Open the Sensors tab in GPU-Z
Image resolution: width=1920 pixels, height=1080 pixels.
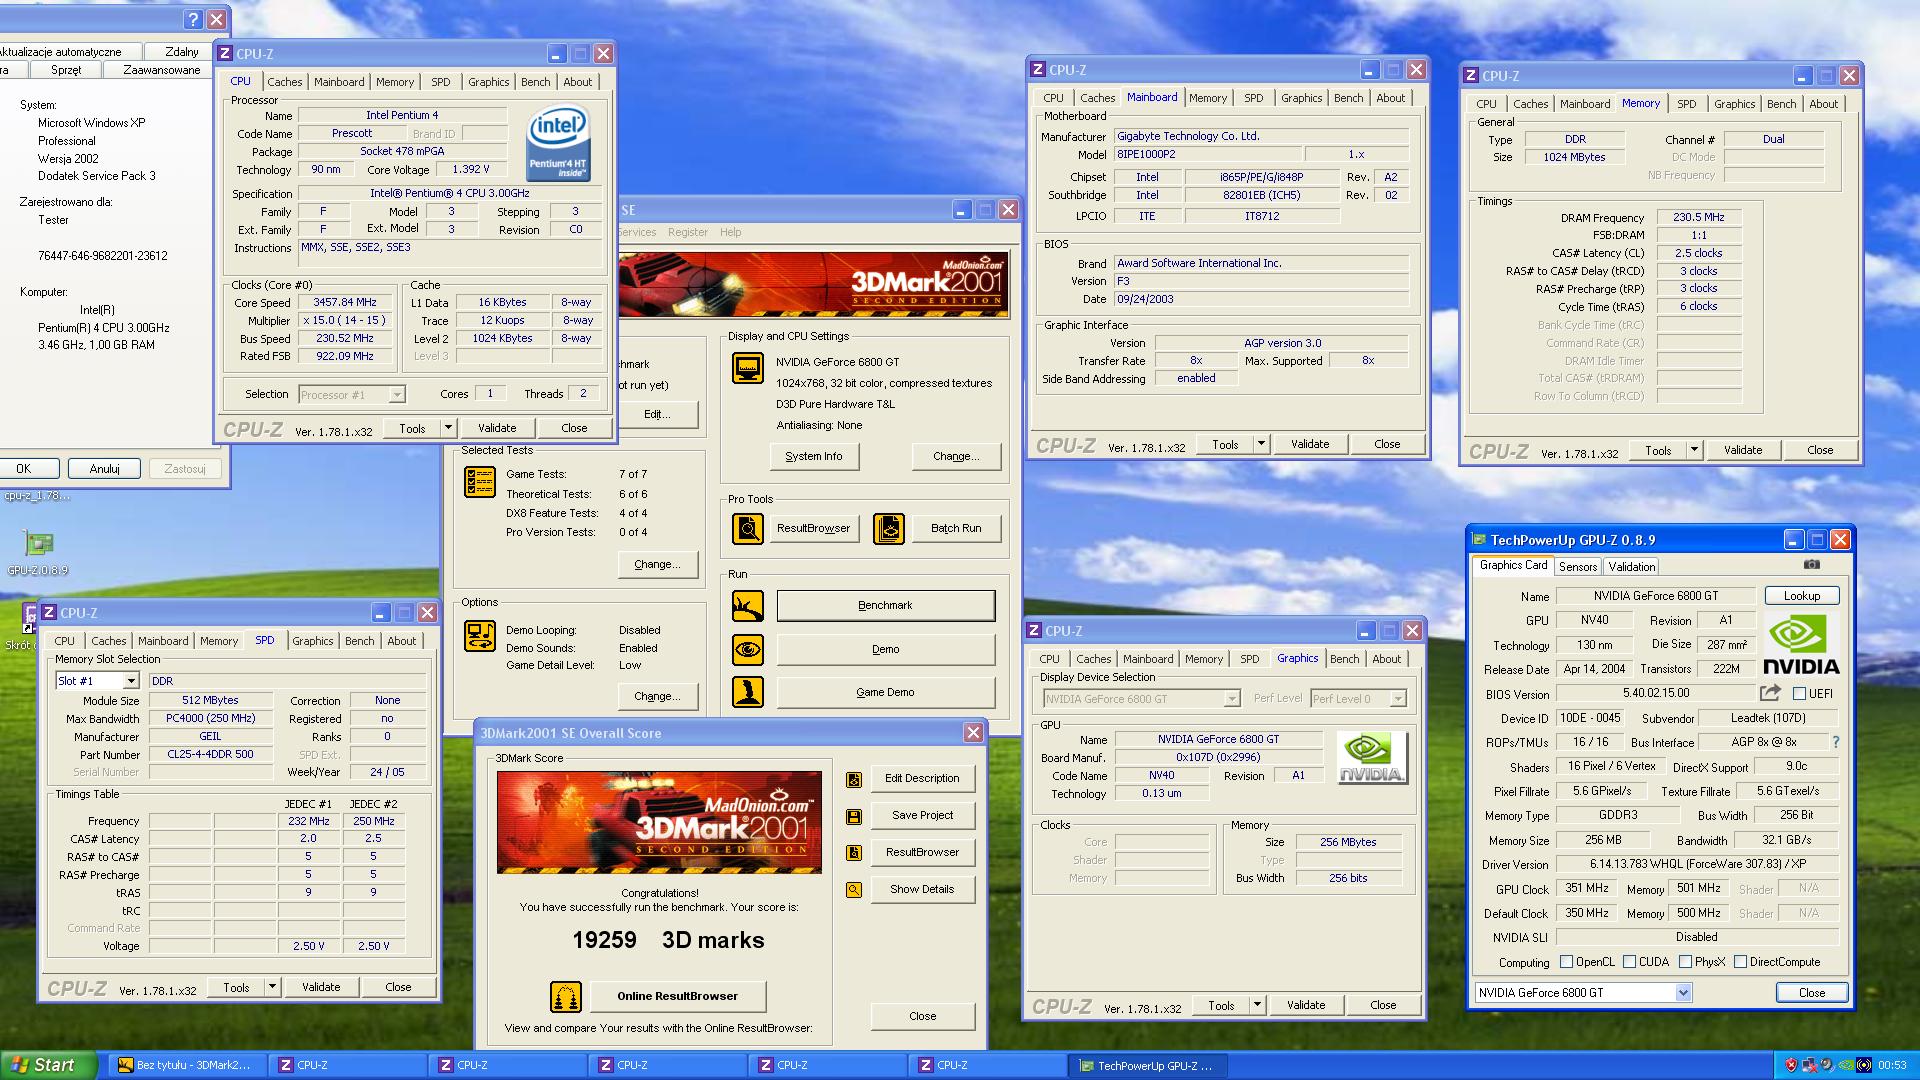point(1578,567)
